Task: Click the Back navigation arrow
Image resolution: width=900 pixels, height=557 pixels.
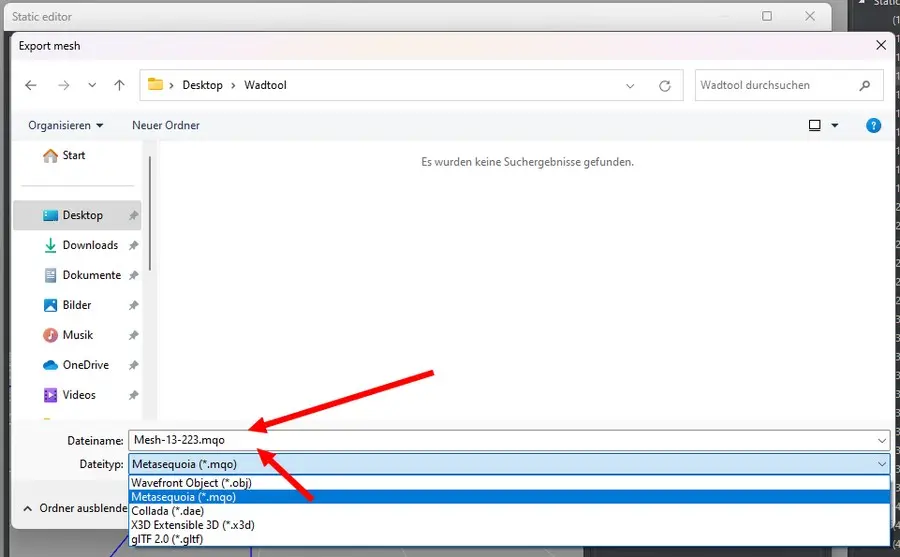Action: click(x=31, y=86)
